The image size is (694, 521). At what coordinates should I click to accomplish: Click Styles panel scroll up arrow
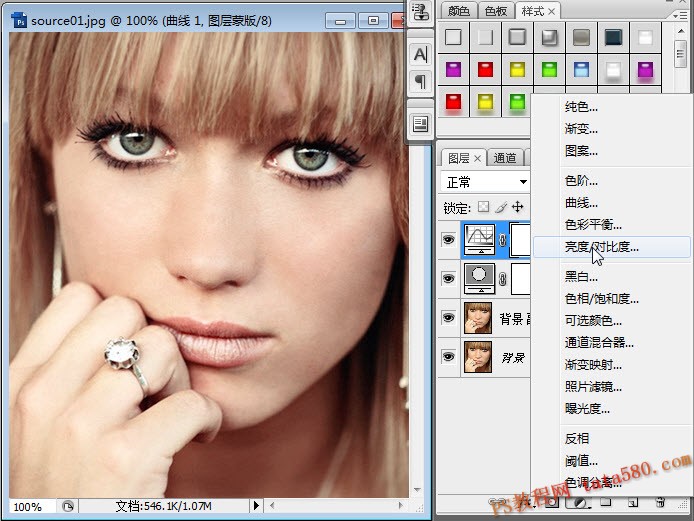pyautogui.click(x=680, y=31)
